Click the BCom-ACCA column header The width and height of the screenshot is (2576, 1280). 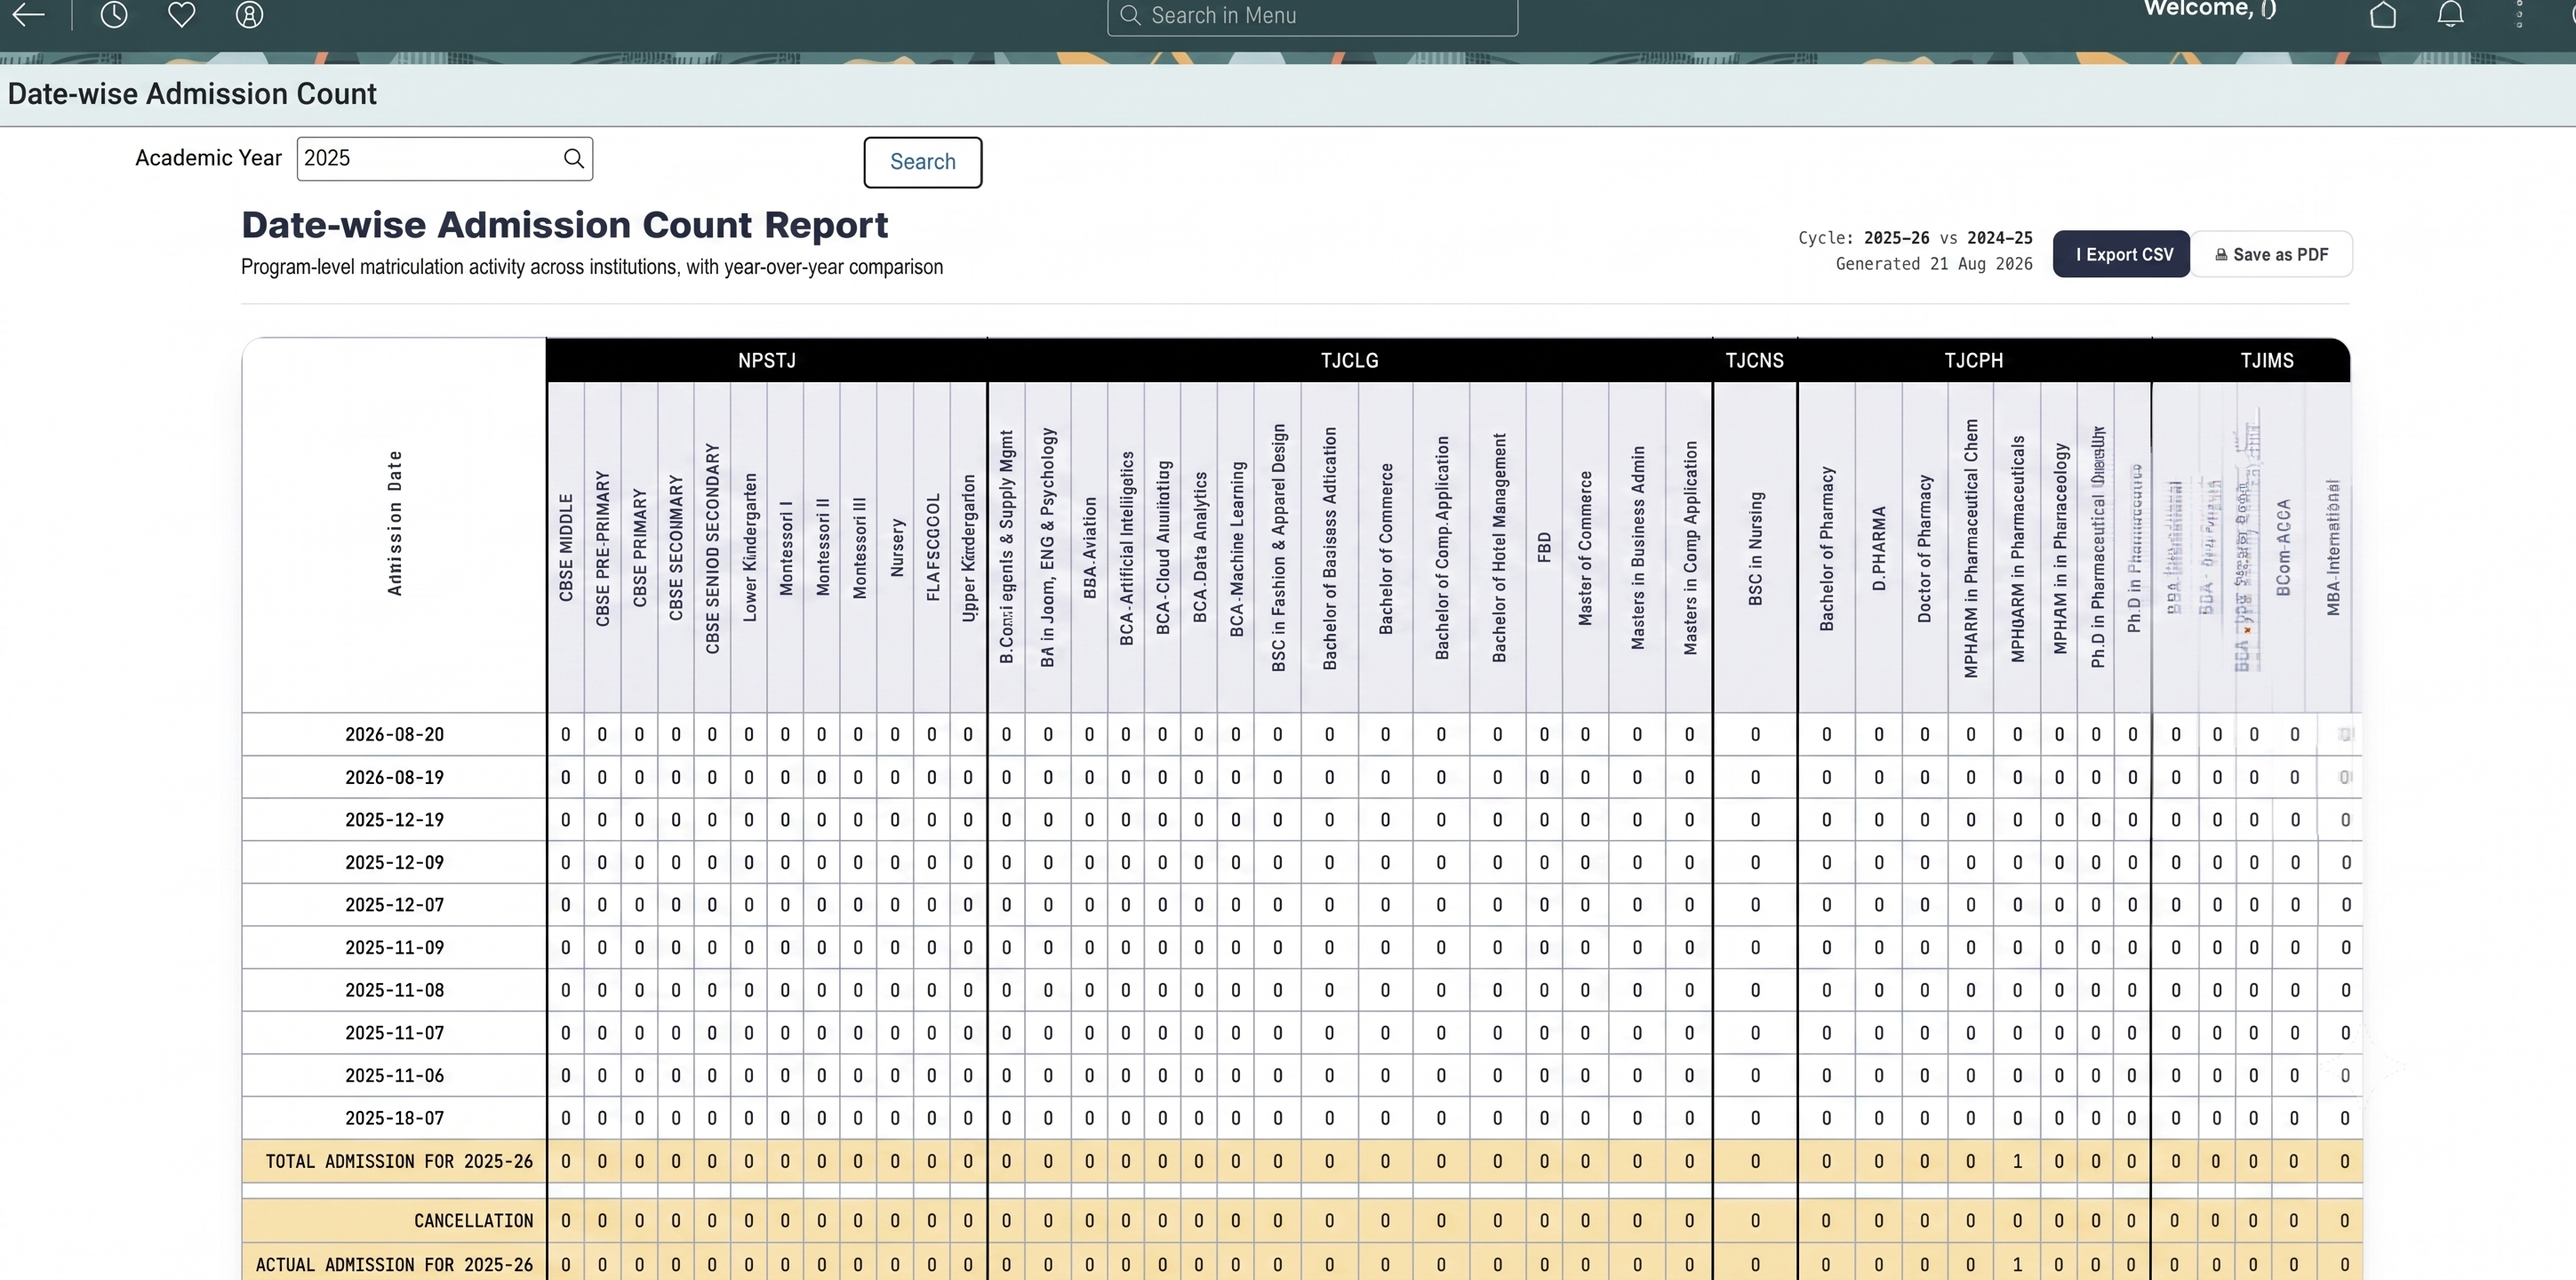[x=2282, y=548]
